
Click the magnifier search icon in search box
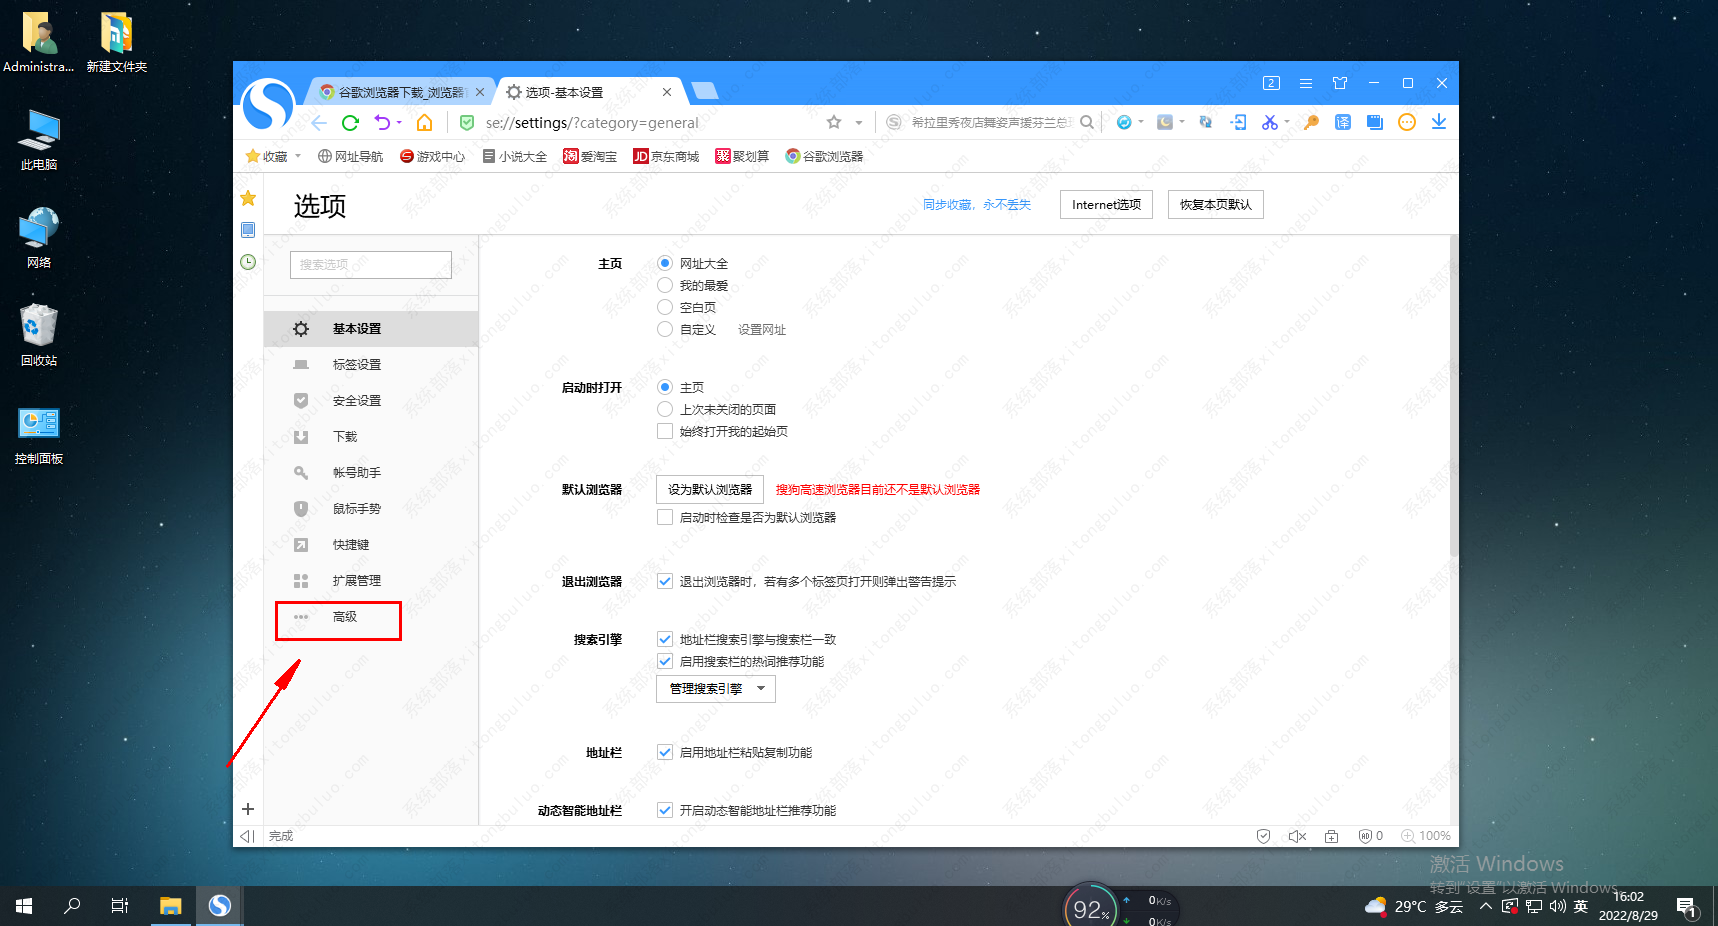tap(1087, 122)
